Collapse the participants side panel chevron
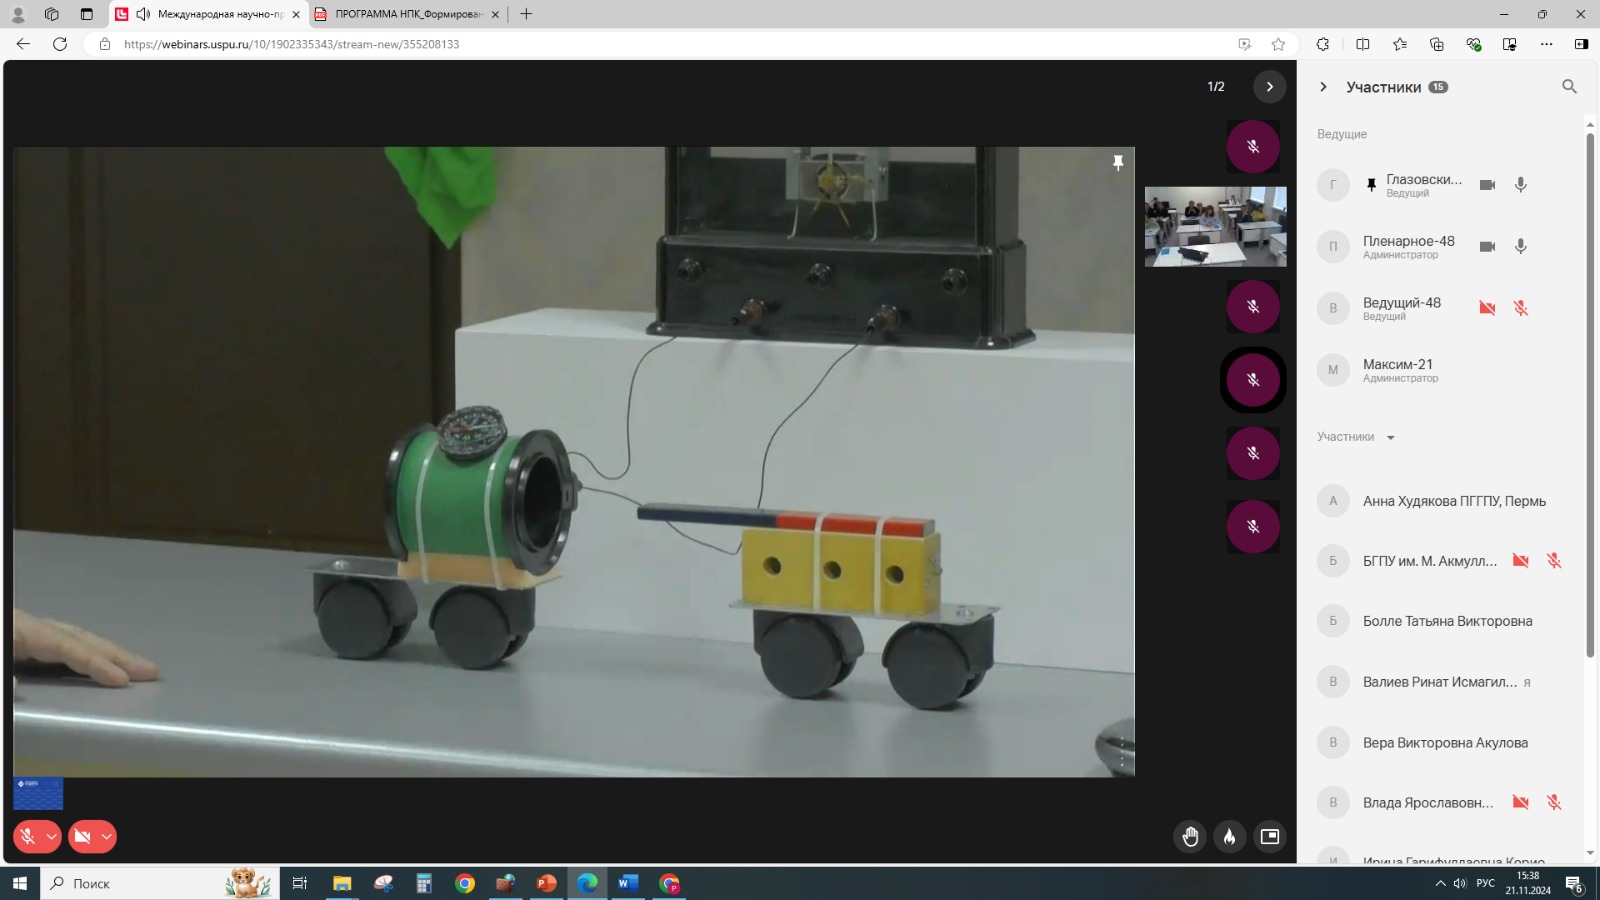This screenshot has height=900, width=1600. 1323,87
